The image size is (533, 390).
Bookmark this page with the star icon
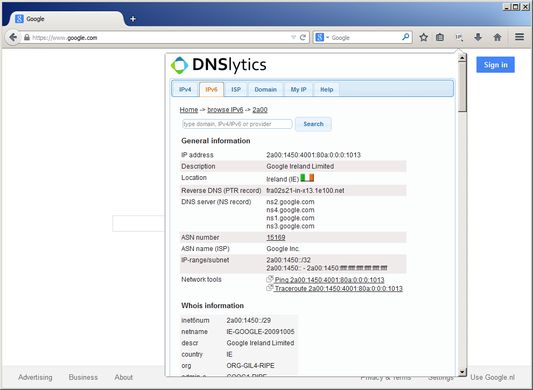click(423, 37)
